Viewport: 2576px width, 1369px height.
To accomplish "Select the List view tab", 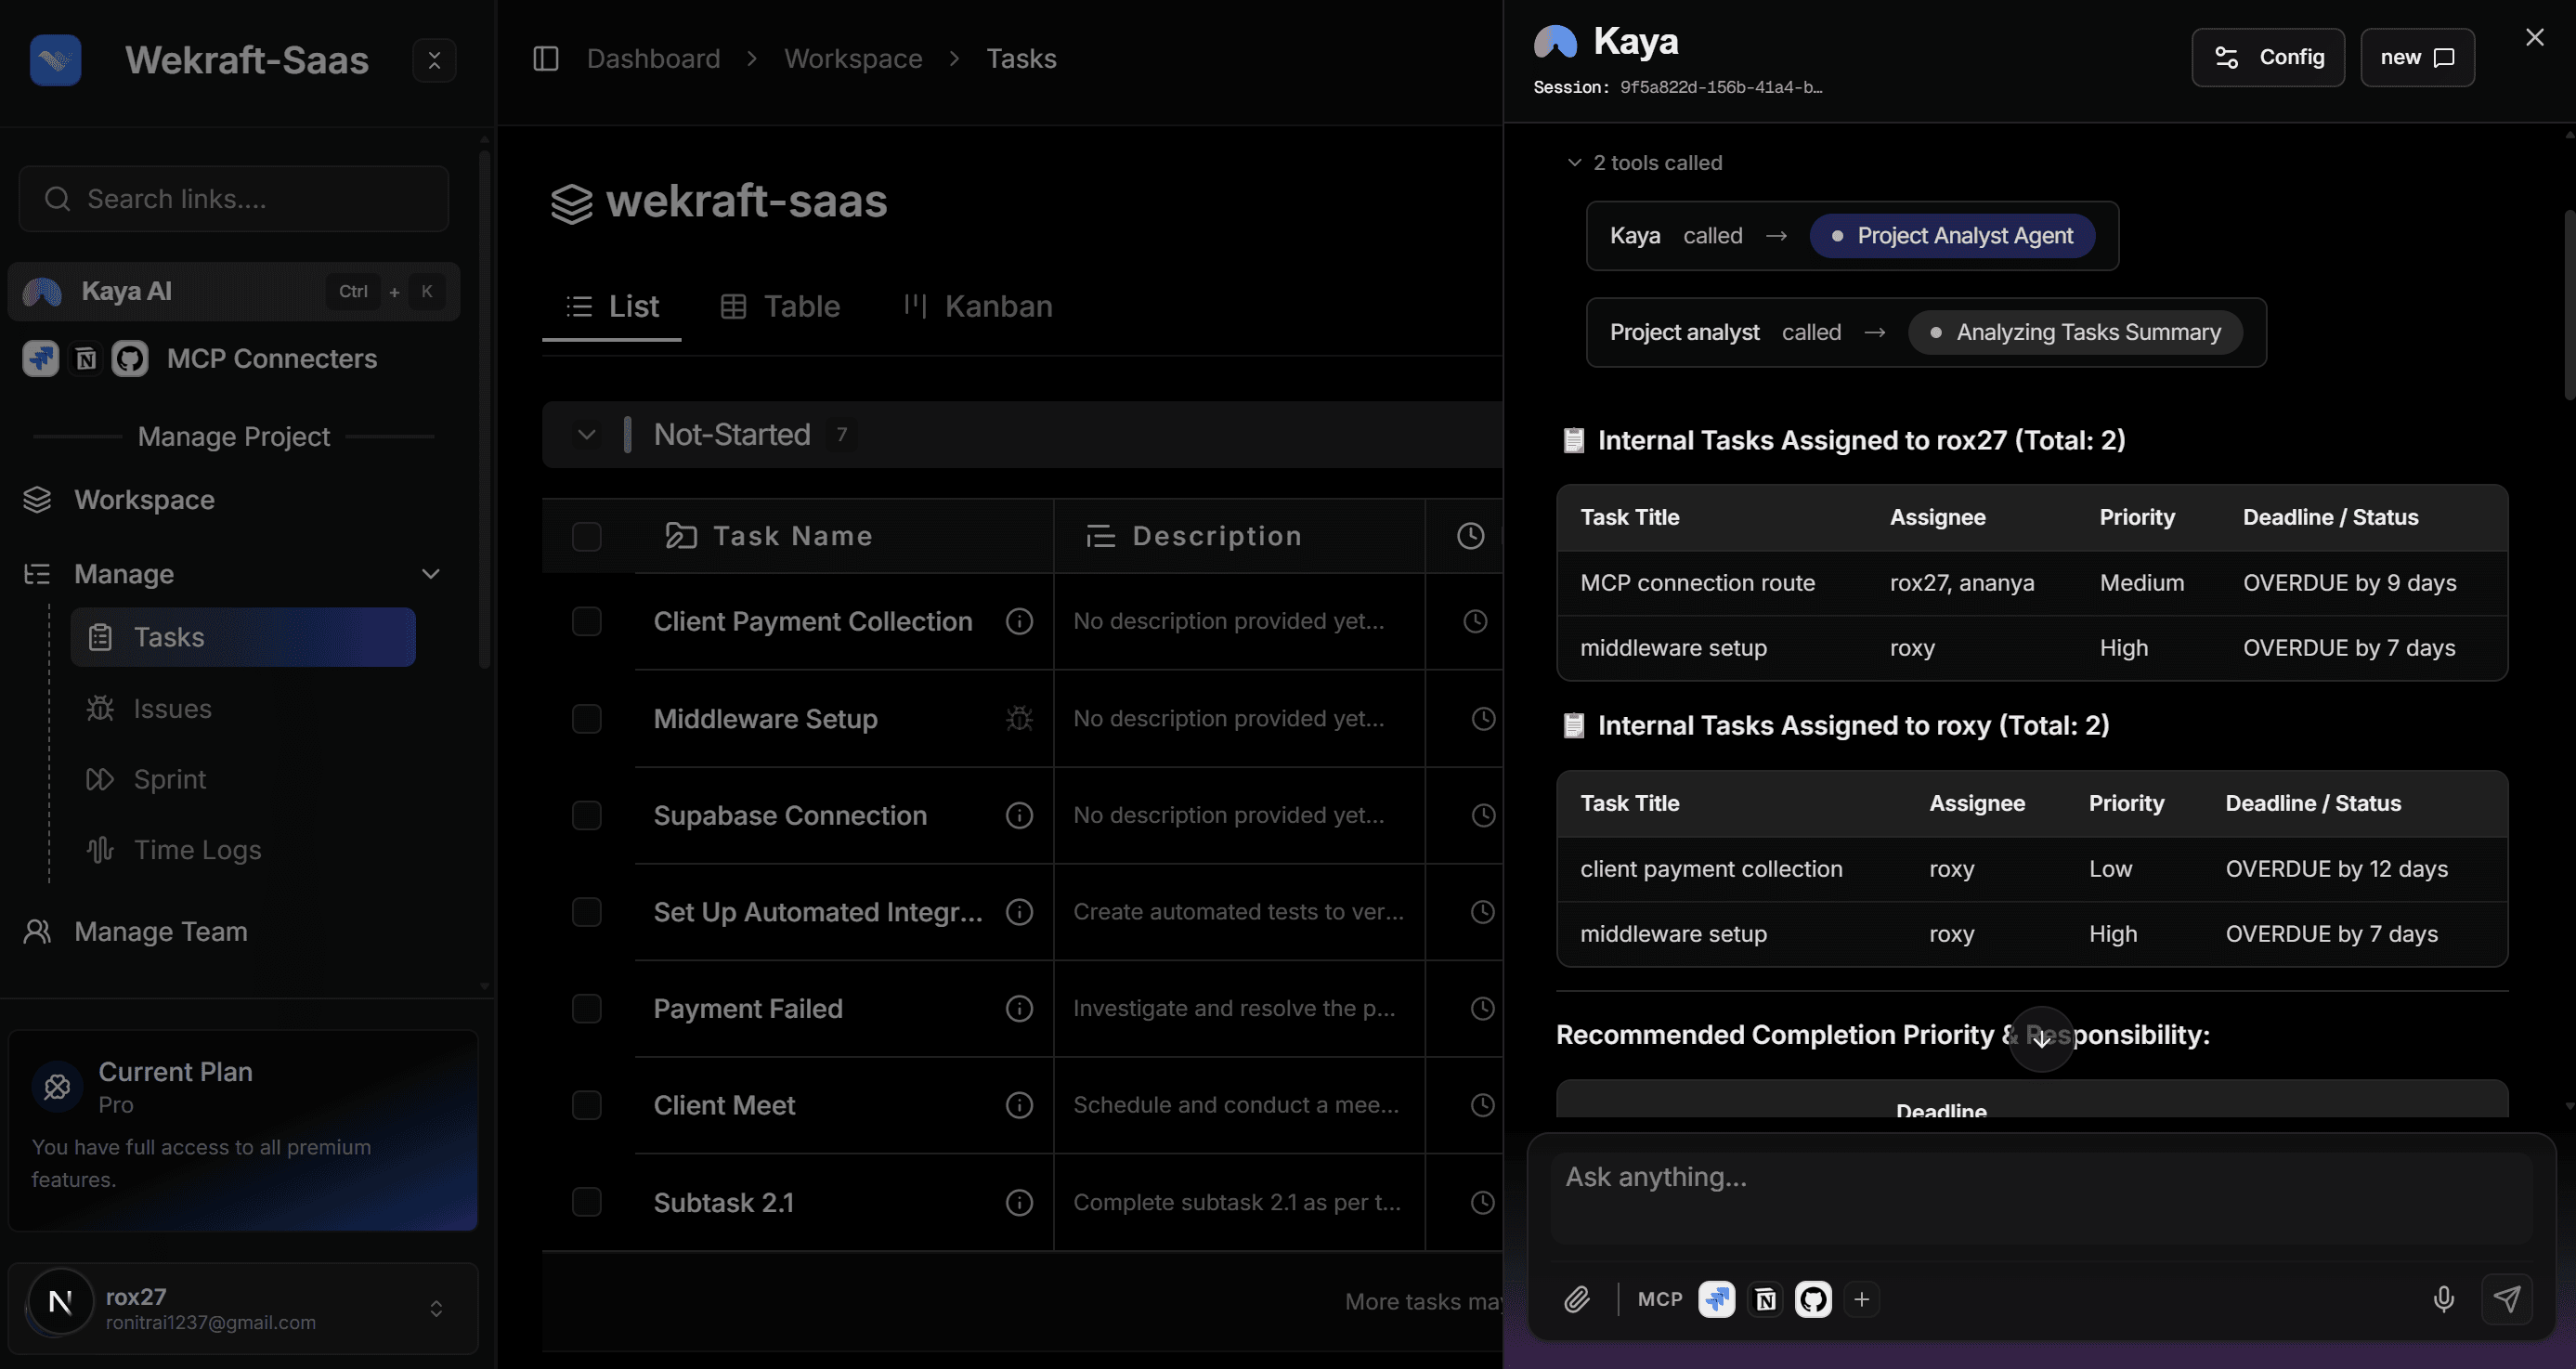I will (x=612, y=306).
